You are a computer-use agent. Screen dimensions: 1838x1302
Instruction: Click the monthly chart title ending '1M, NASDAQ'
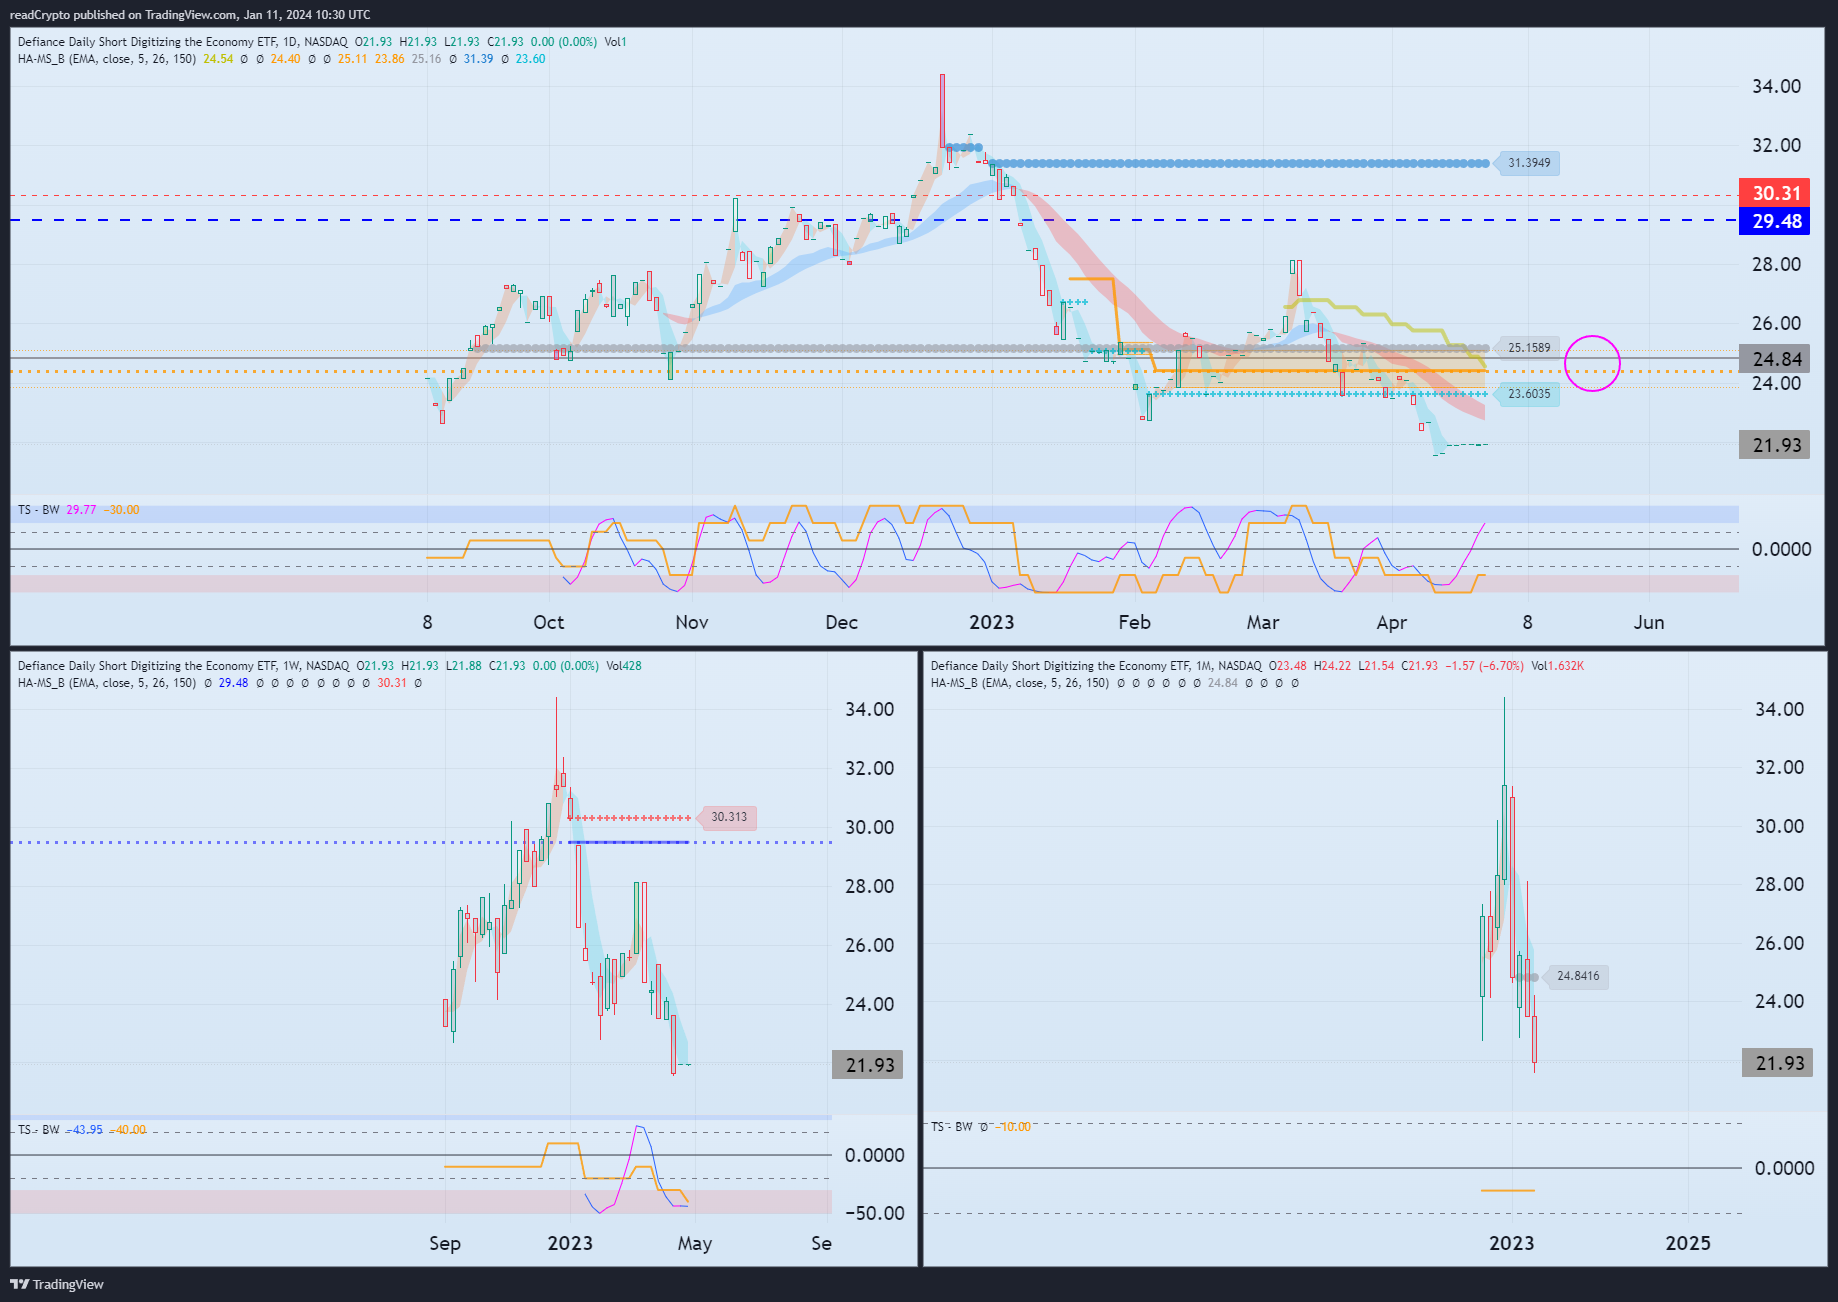(1096, 666)
